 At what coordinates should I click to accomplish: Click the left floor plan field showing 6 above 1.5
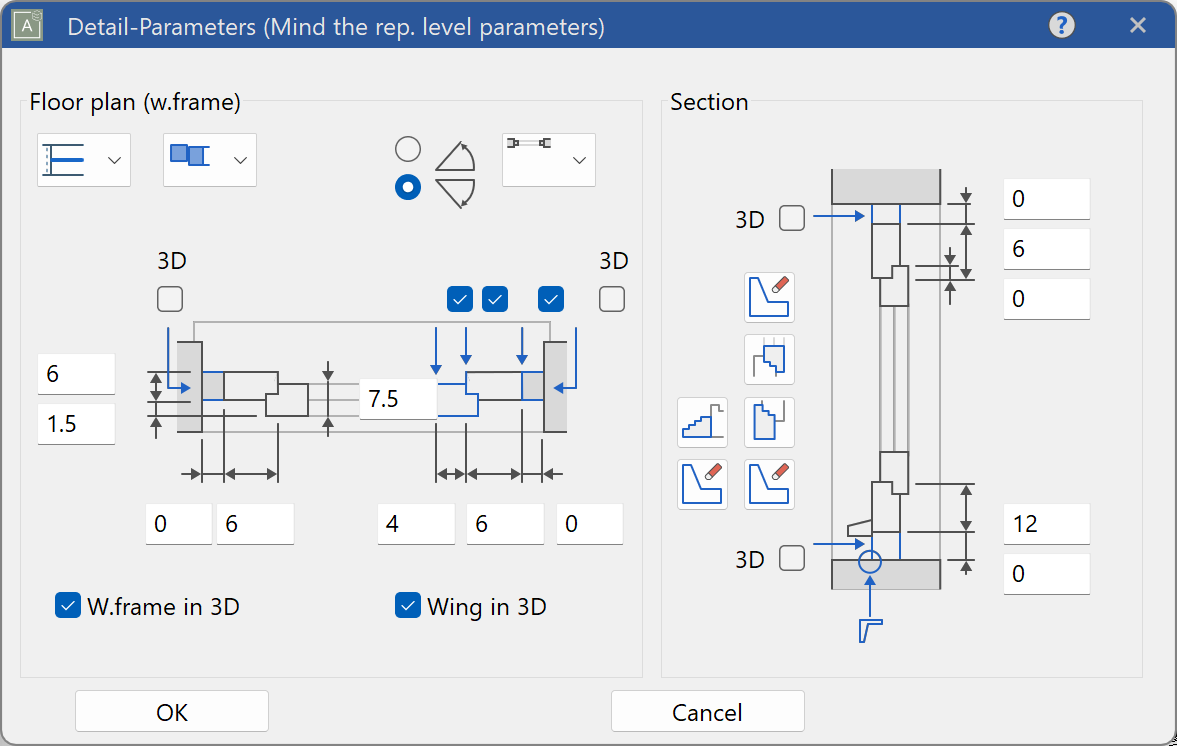77,374
